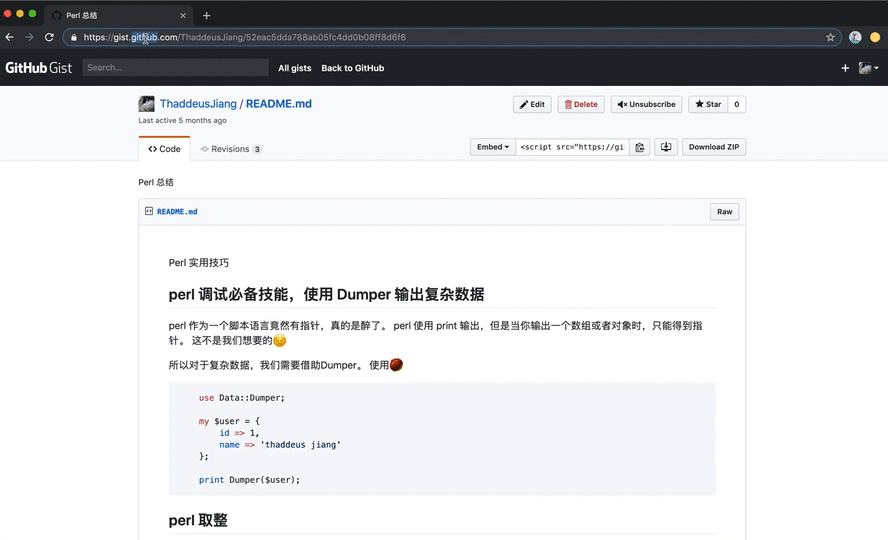888x540 pixels.
Task: Click the 'print Dumper($user);' code line
Action: click(x=249, y=480)
